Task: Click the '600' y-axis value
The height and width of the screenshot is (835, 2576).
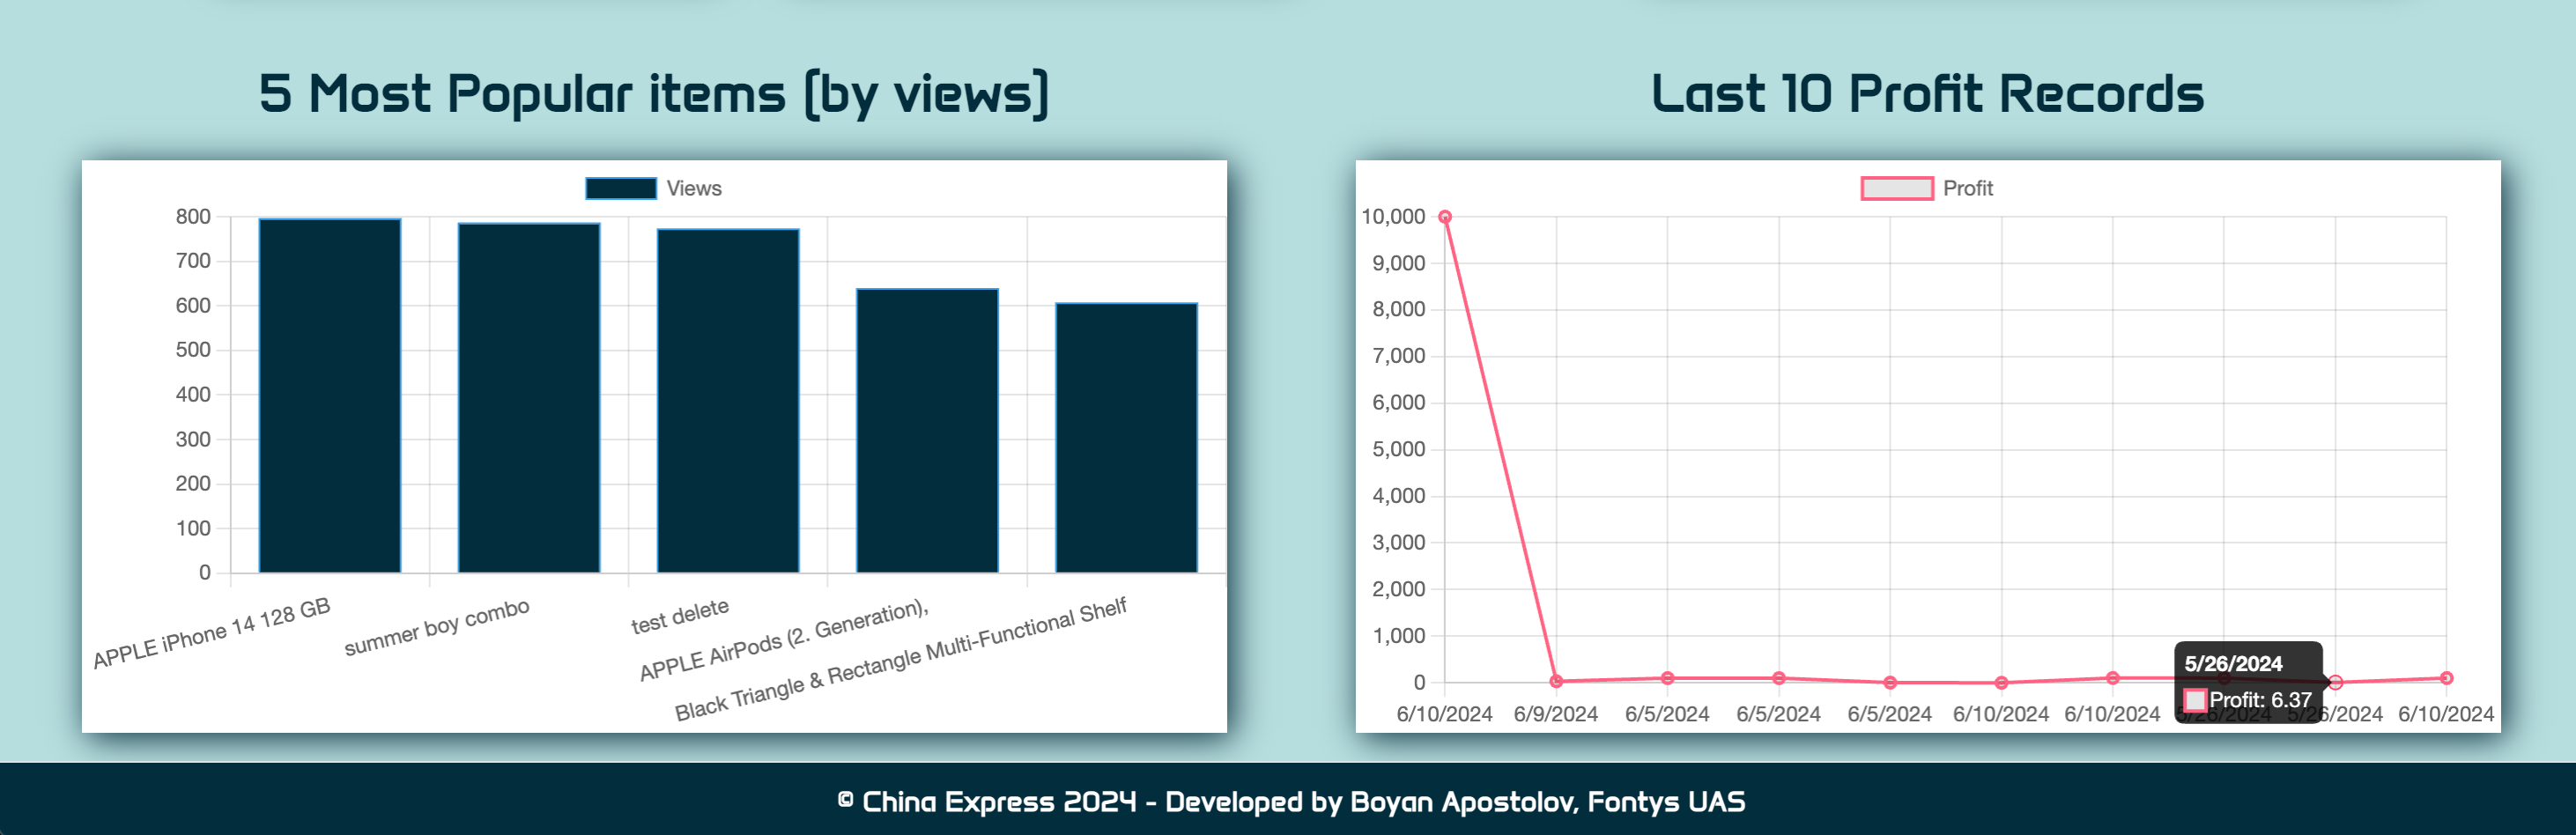Action: pyautogui.click(x=193, y=306)
